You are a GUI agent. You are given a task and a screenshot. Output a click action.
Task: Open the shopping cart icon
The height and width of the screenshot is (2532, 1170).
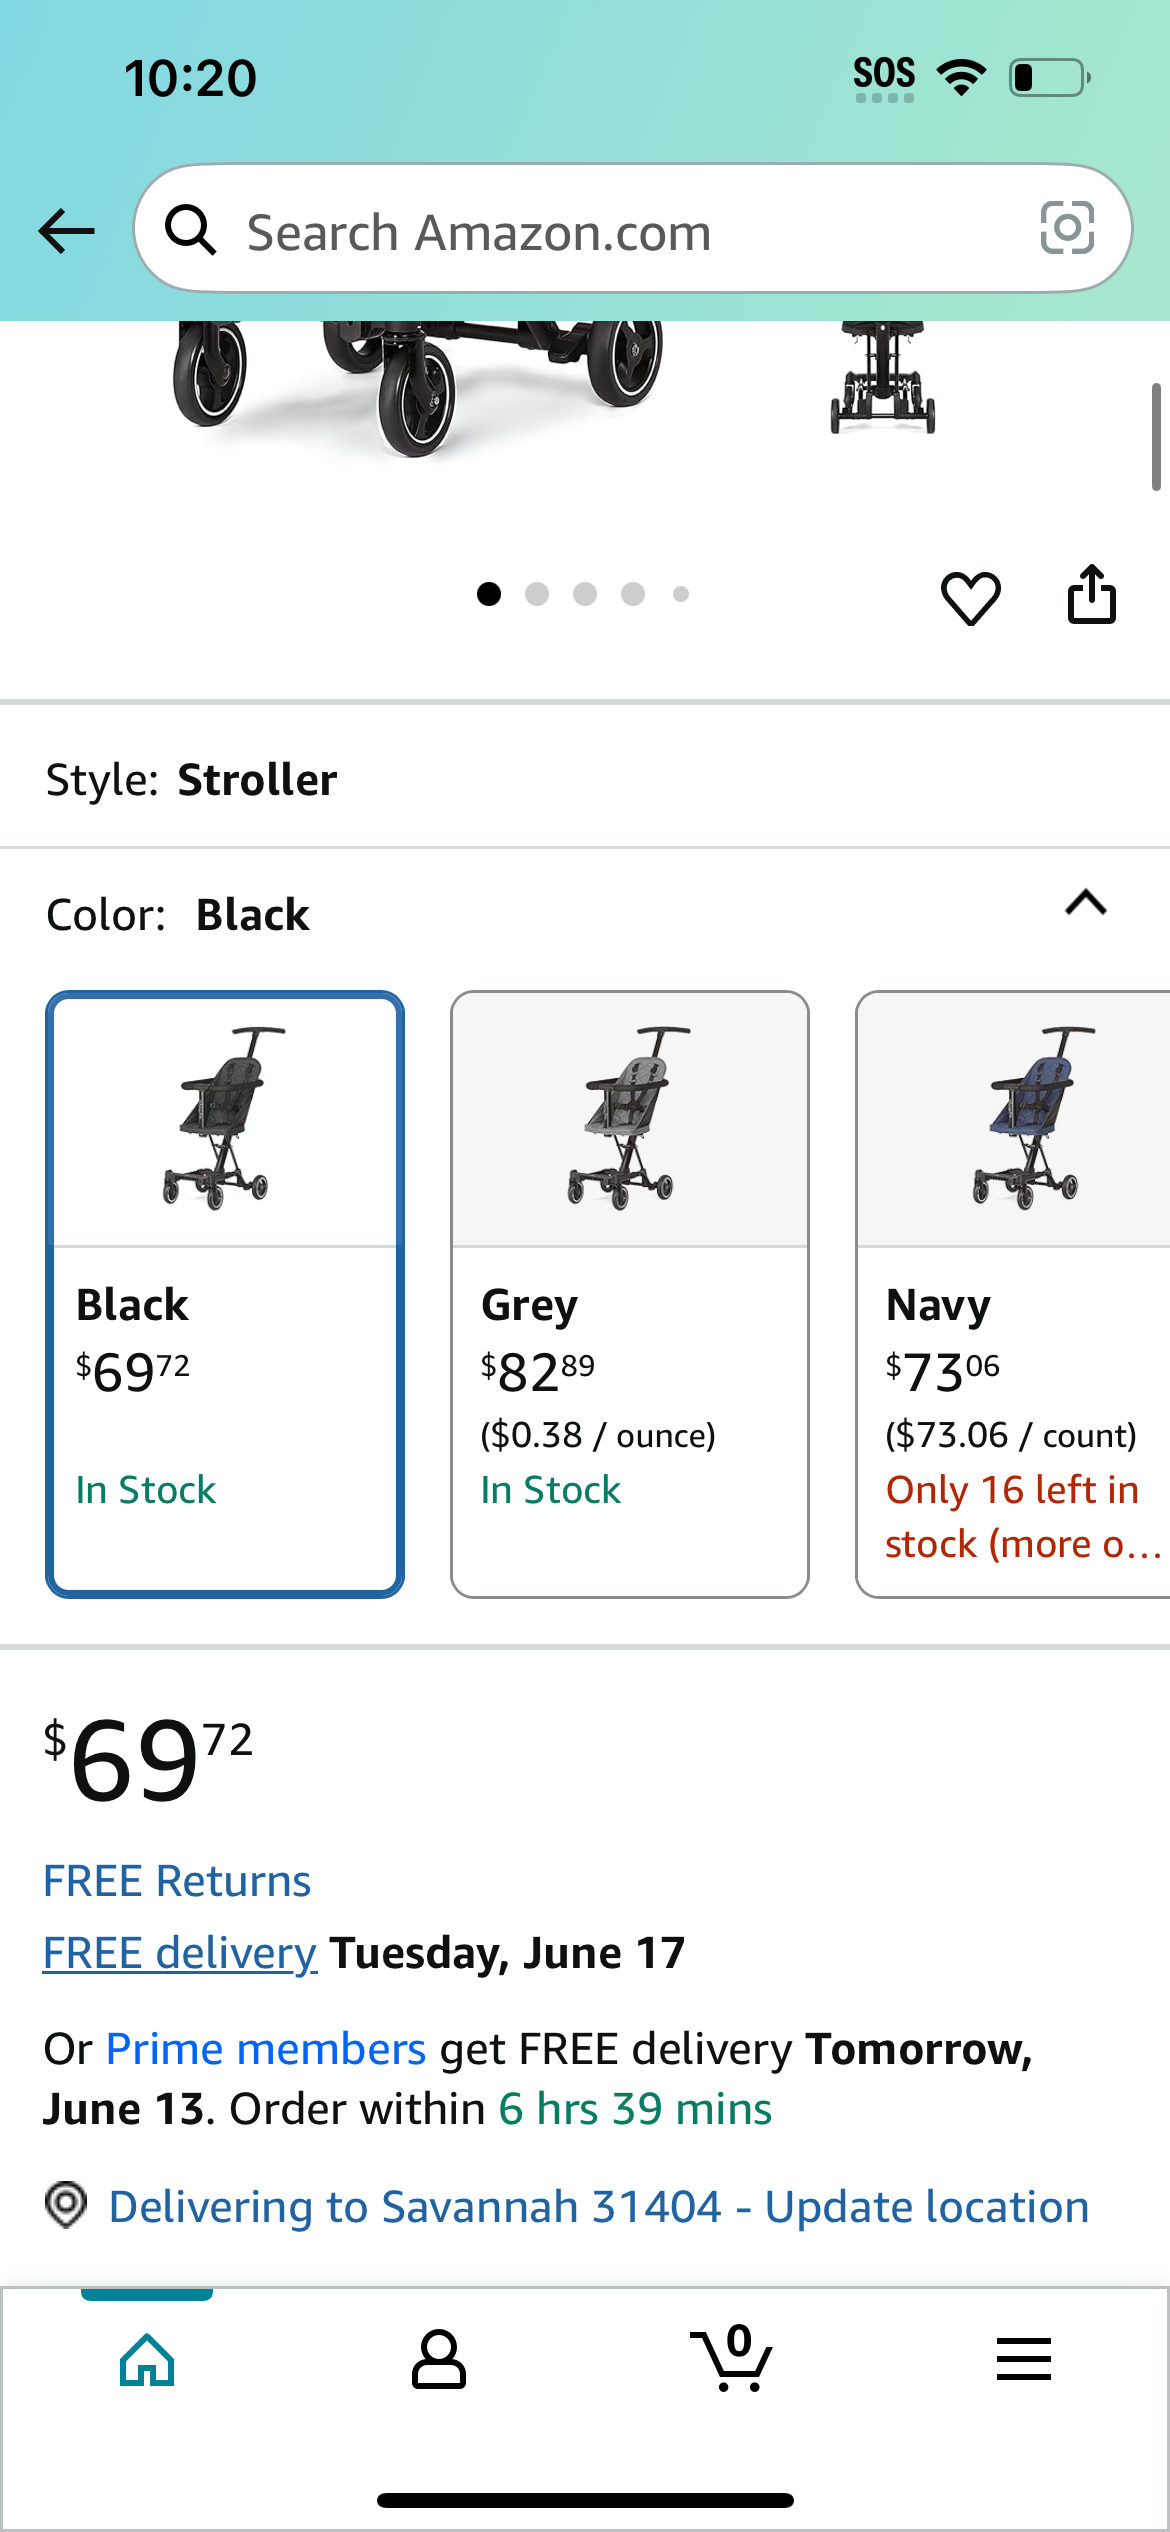(732, 2358)
